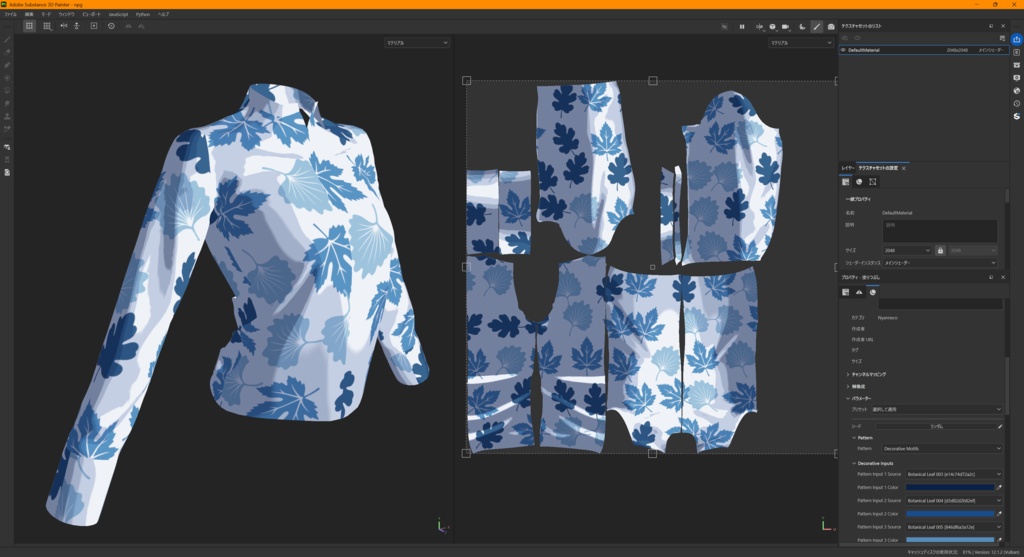Screen dimensions: 1024x557
Task: Open the Substance S logo panel
Action: pyautogui.click(x=1016, y=116)
